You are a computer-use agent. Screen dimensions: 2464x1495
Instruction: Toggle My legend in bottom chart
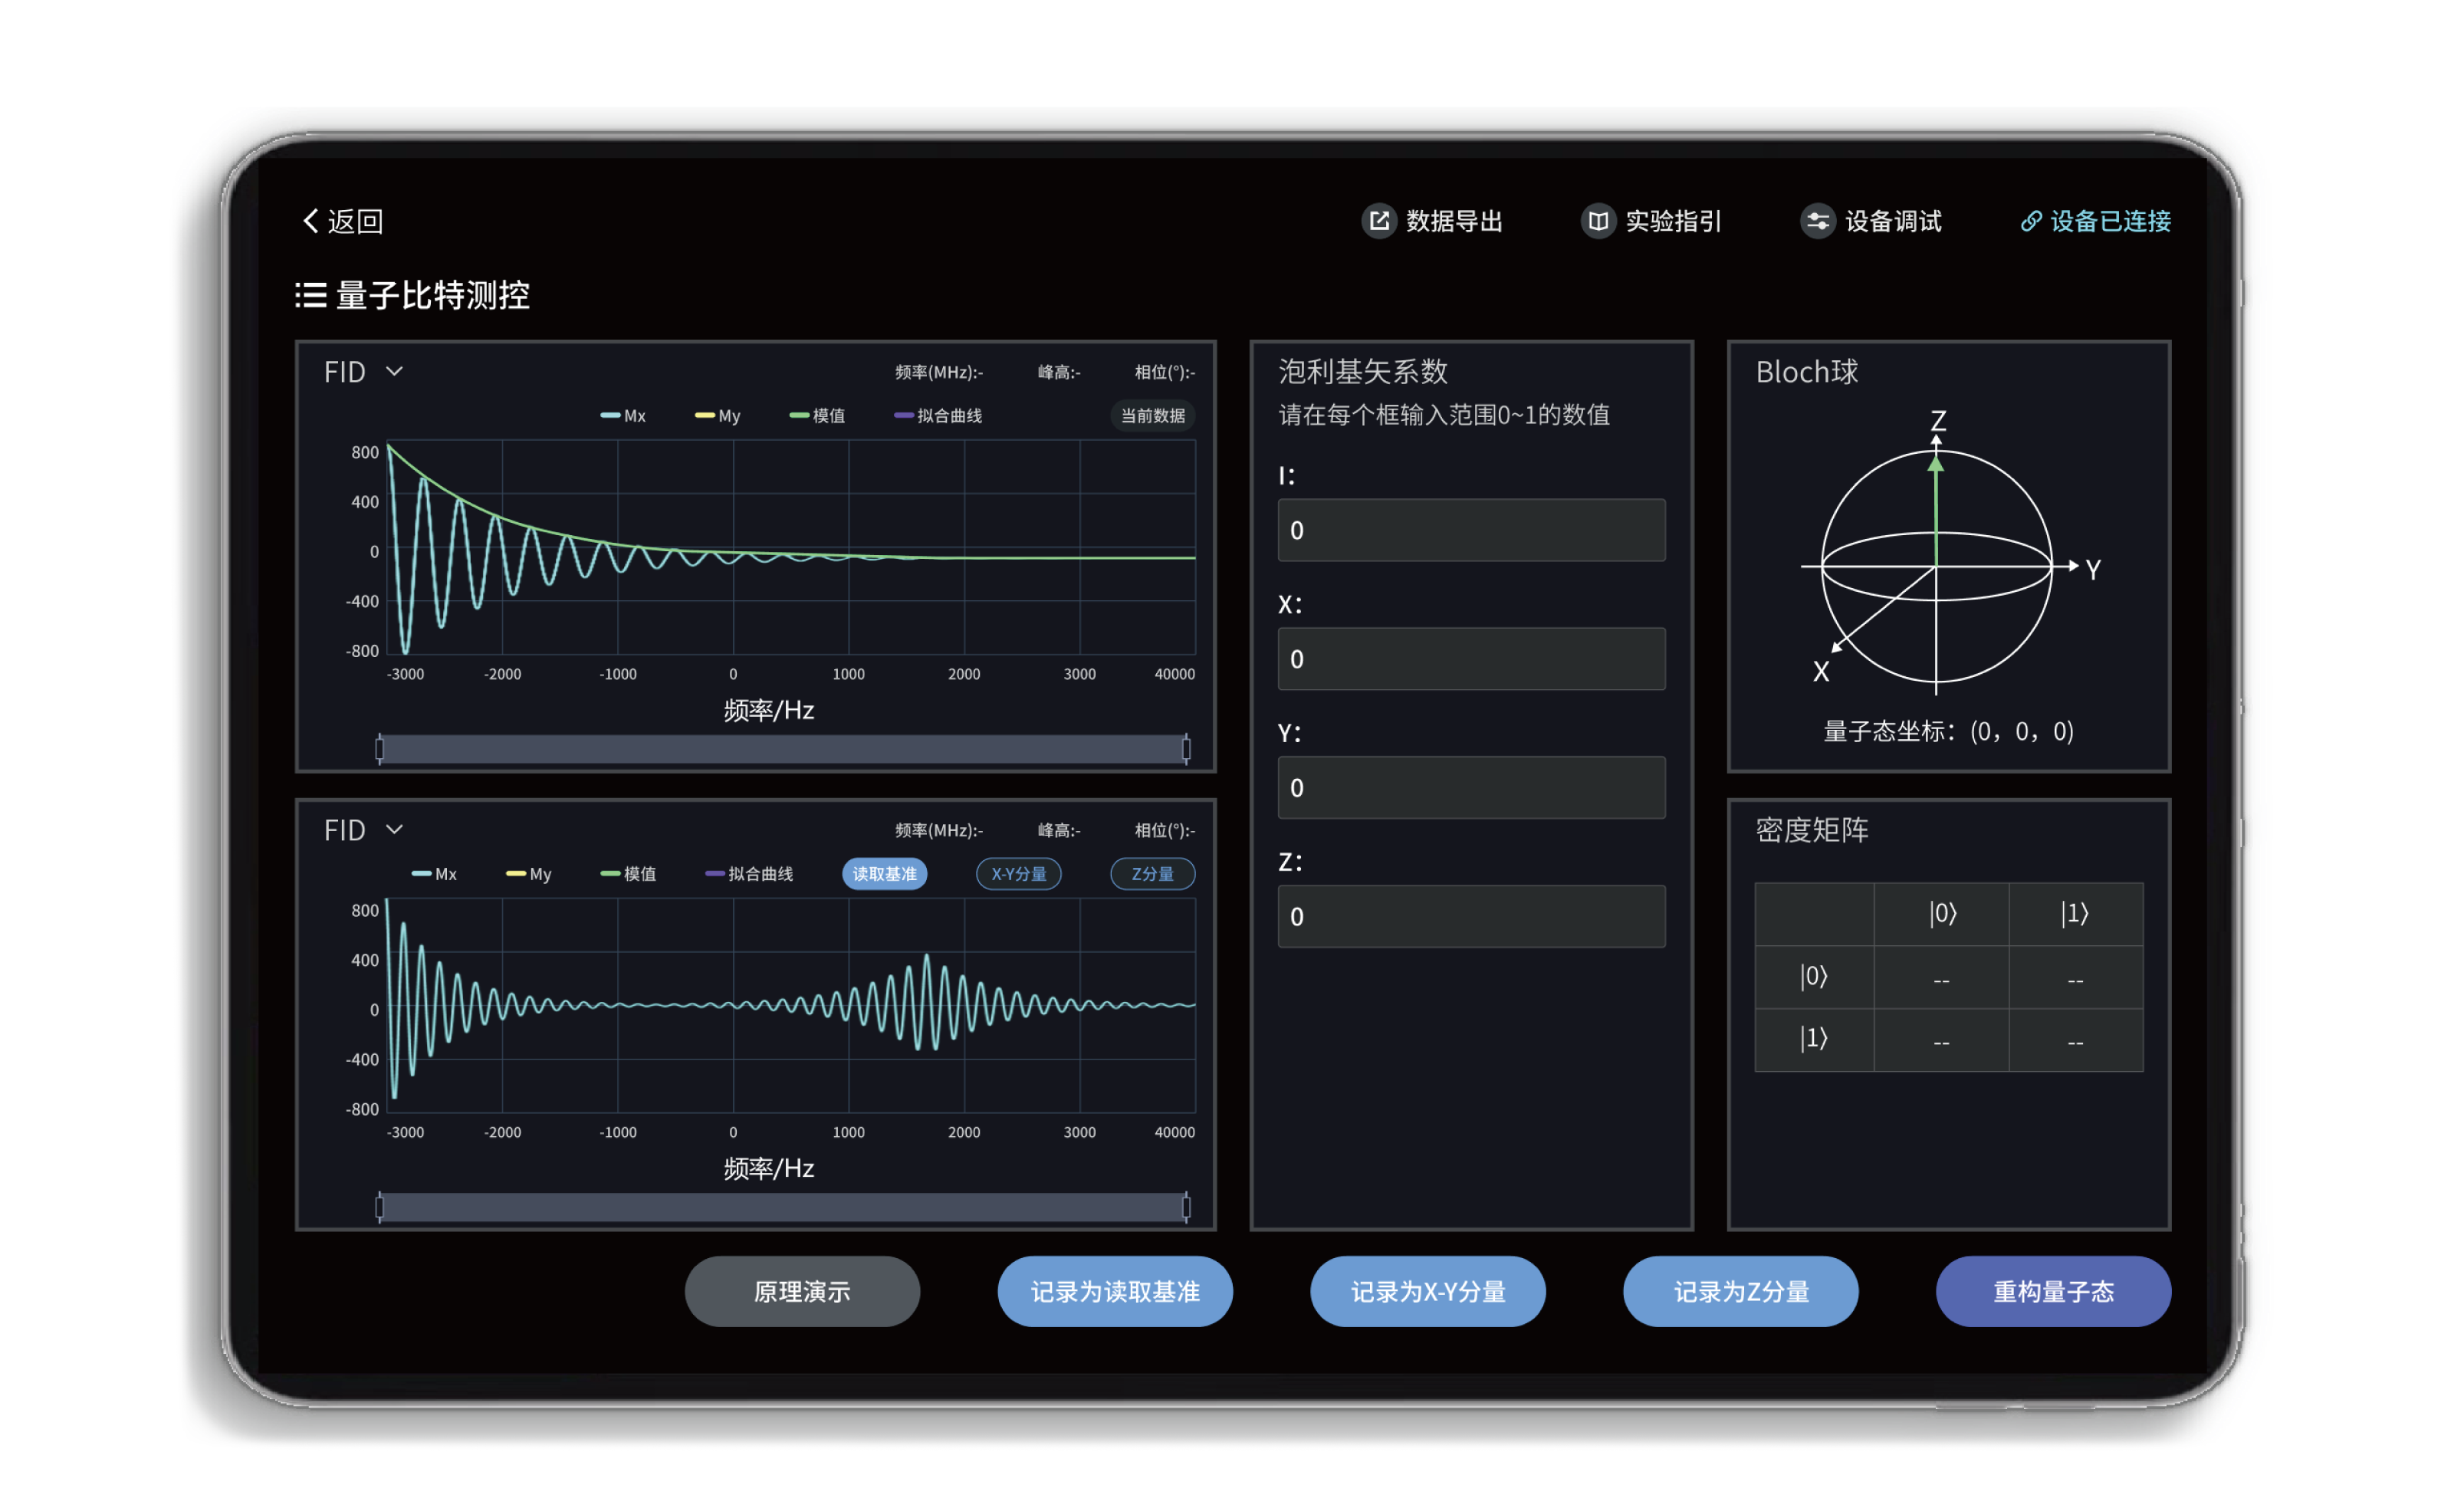[529, 874]
